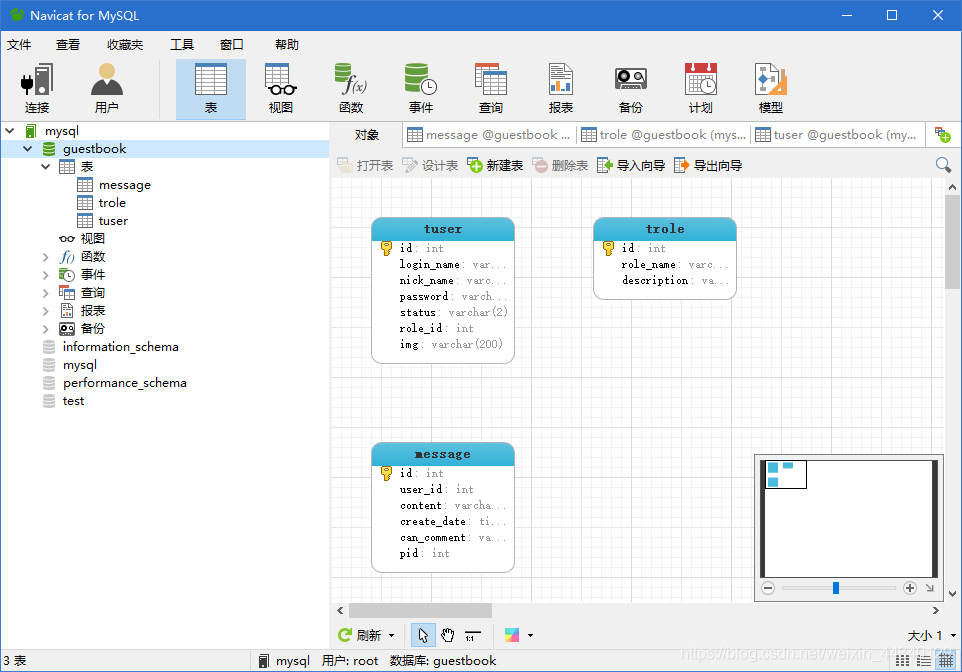The image size is (962, 672).
Task: Click the new tab plus icon
Action: [942, 135]
